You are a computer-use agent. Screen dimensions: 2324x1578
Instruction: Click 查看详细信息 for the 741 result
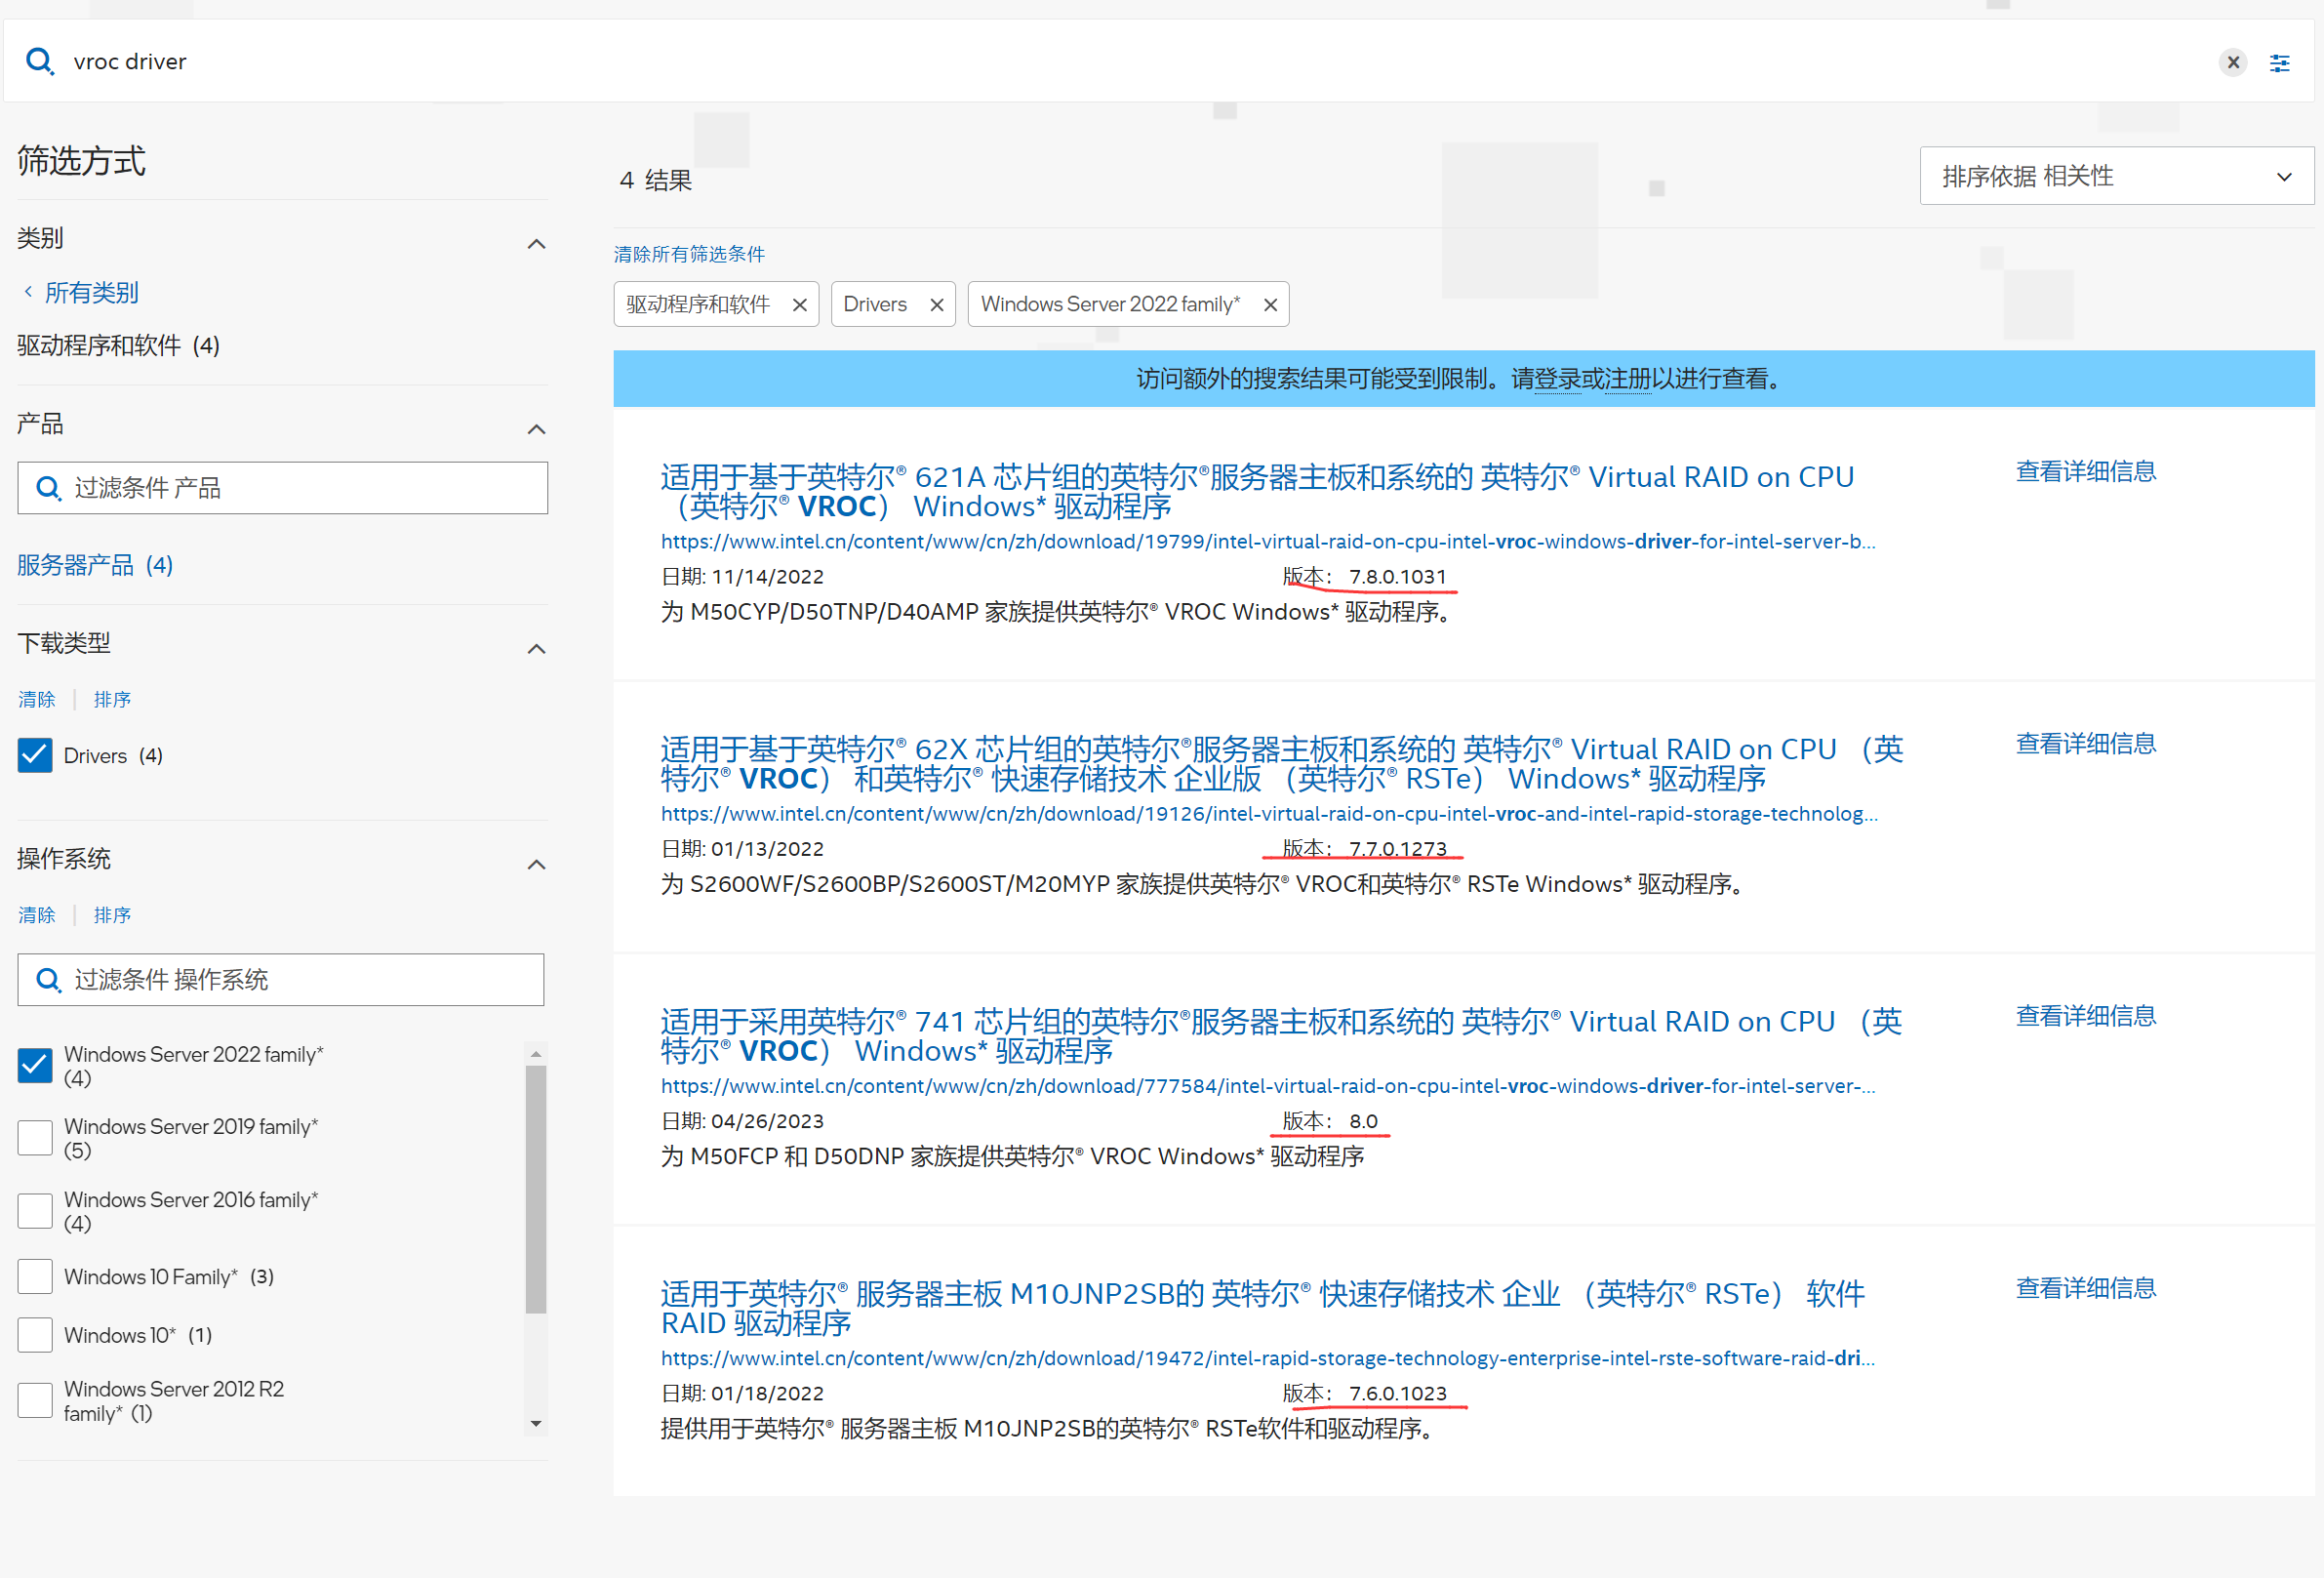pos(2085,1016)
